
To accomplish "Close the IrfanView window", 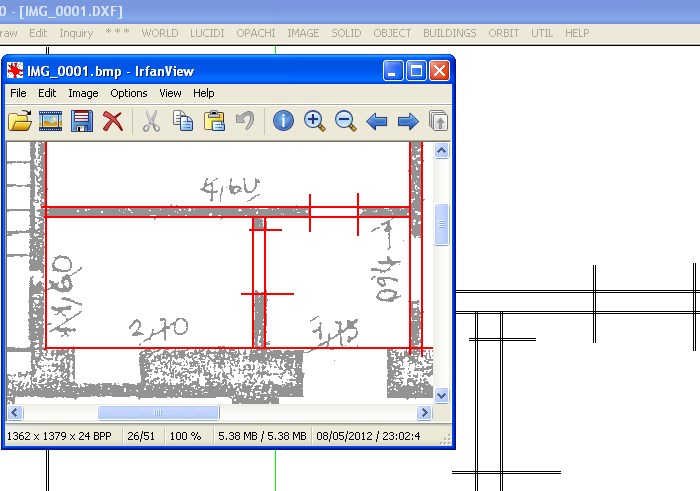I will 439,71.
